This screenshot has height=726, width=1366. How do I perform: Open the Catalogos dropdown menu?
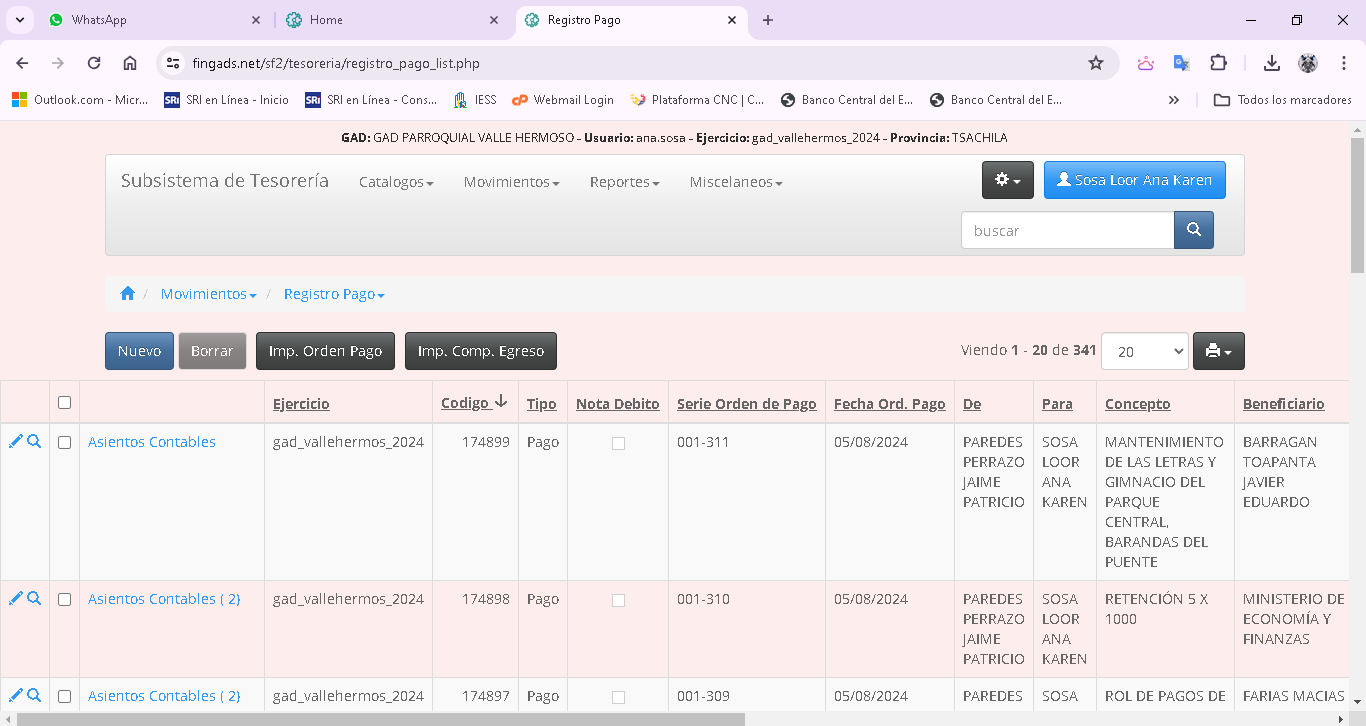[396, 182]
